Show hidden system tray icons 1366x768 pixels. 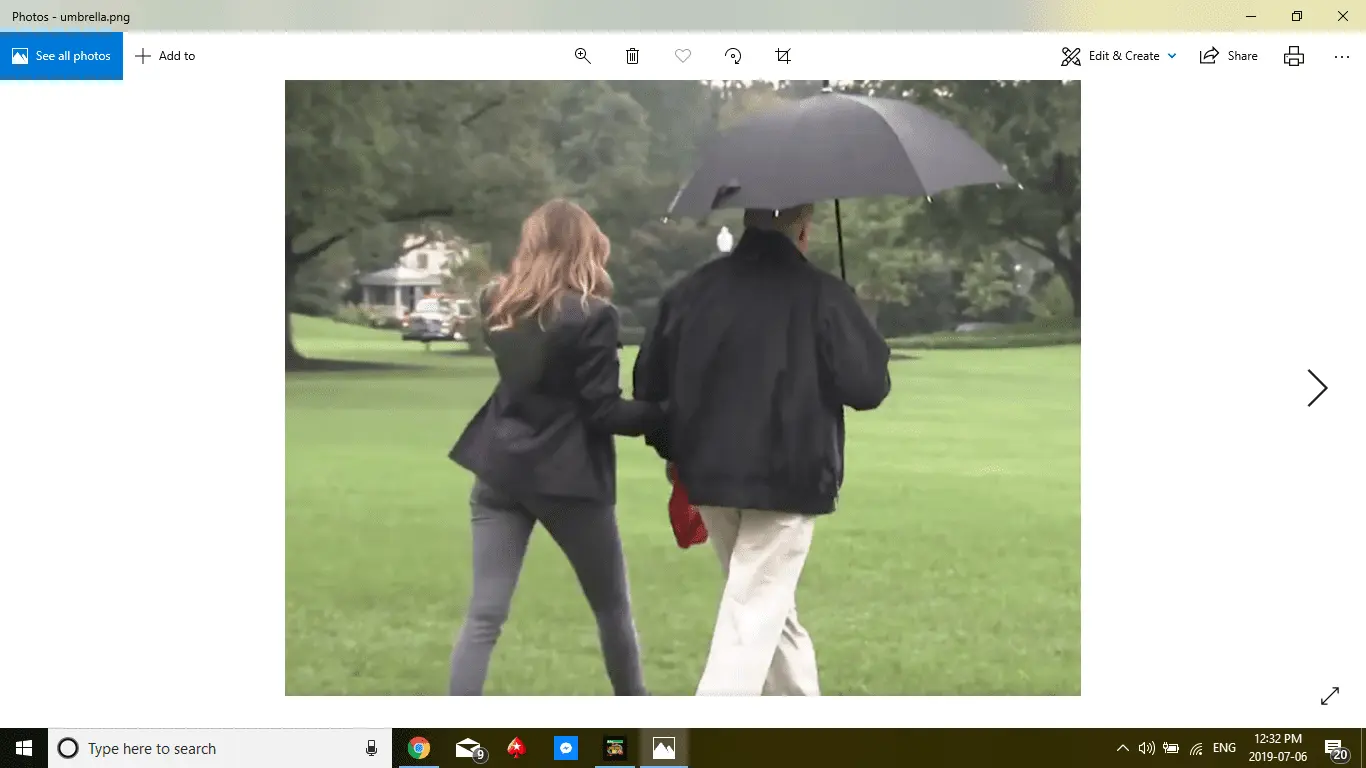coord(1122,748)
